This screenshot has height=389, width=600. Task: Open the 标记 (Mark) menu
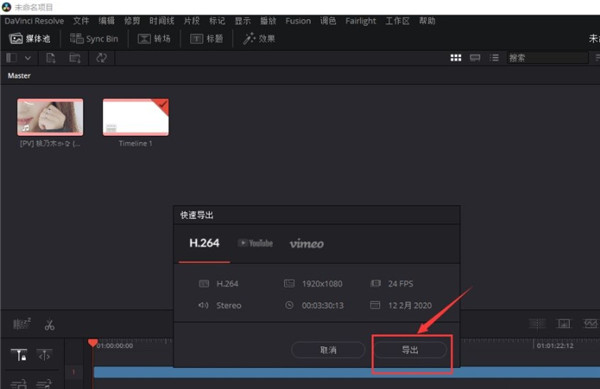217,21
